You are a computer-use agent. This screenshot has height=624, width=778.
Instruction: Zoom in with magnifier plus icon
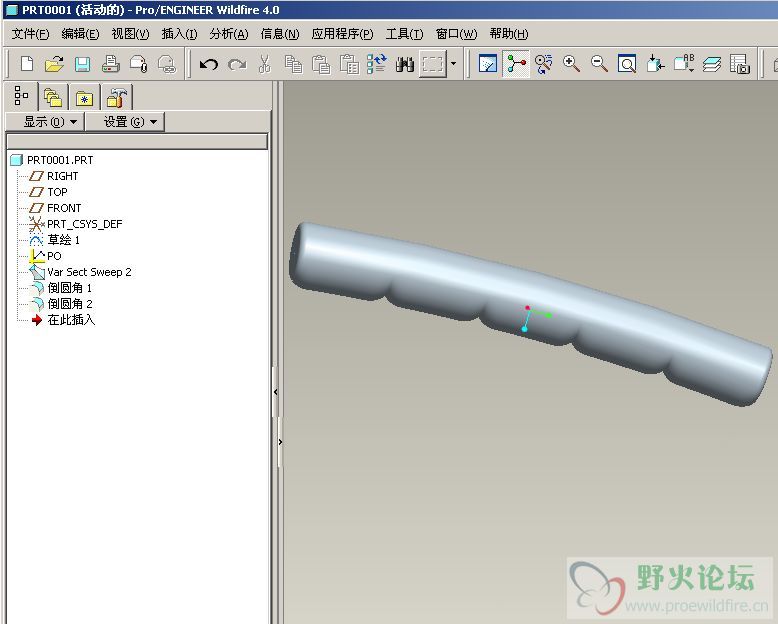[x=571, y=63]
